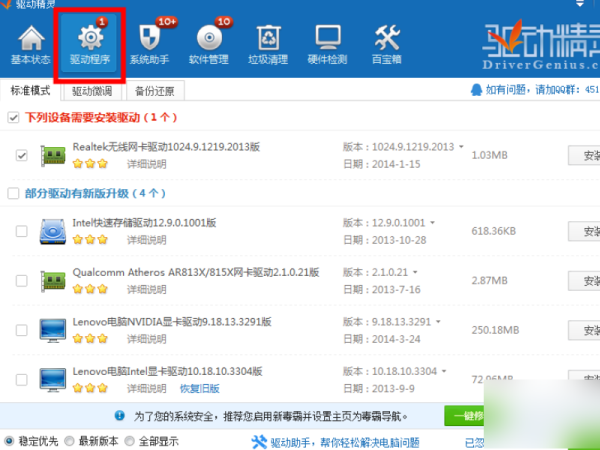Click the red badge on 软件管理
Screen dimensions: 600x450
tap(224, 22)
